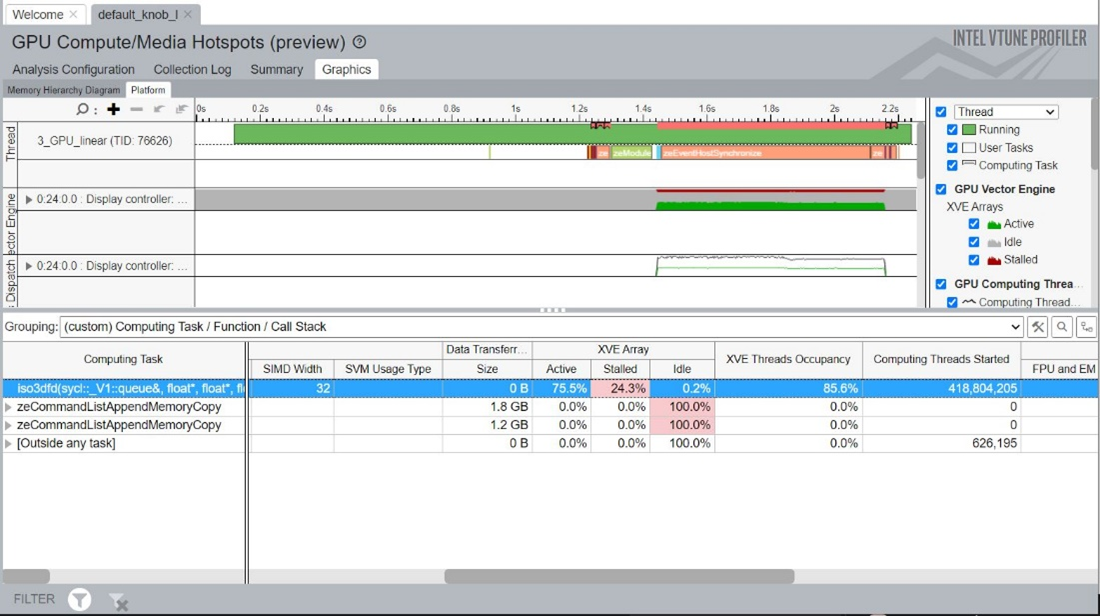Screen dimensions: 1100x616
Task: Click the clear filter icon
Action: [117, 600]
